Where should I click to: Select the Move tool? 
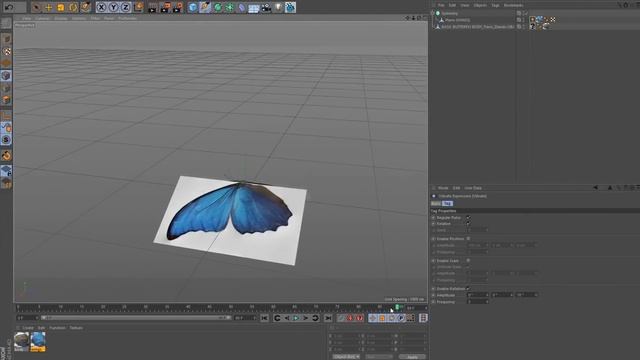click(x=48, y=7)
